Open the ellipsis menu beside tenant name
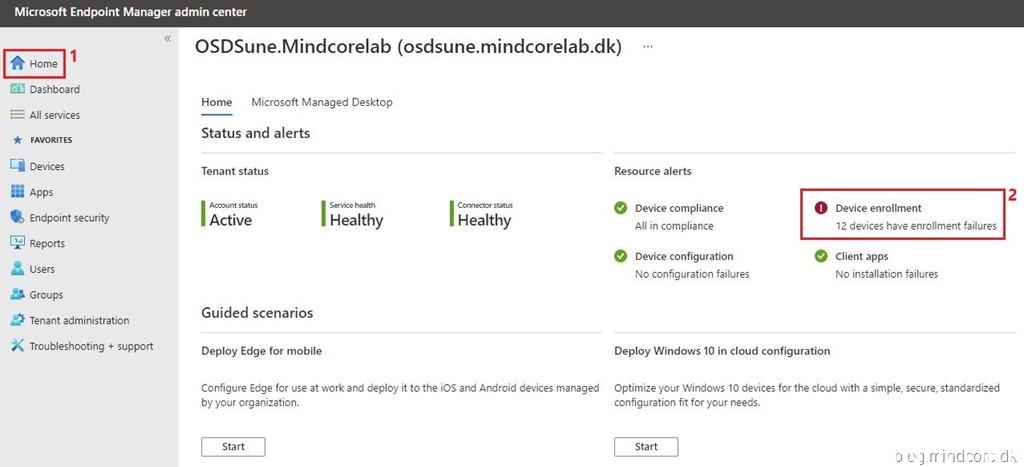The image size is (1024, 467). click(648, 47)
